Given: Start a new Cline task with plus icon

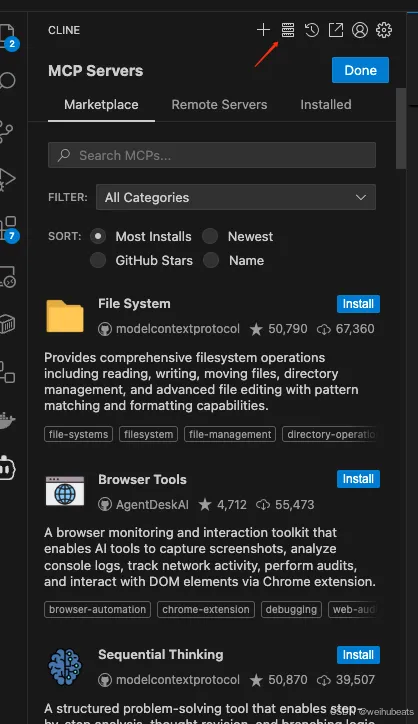Looking at the screenshot, I should (263, 30).
